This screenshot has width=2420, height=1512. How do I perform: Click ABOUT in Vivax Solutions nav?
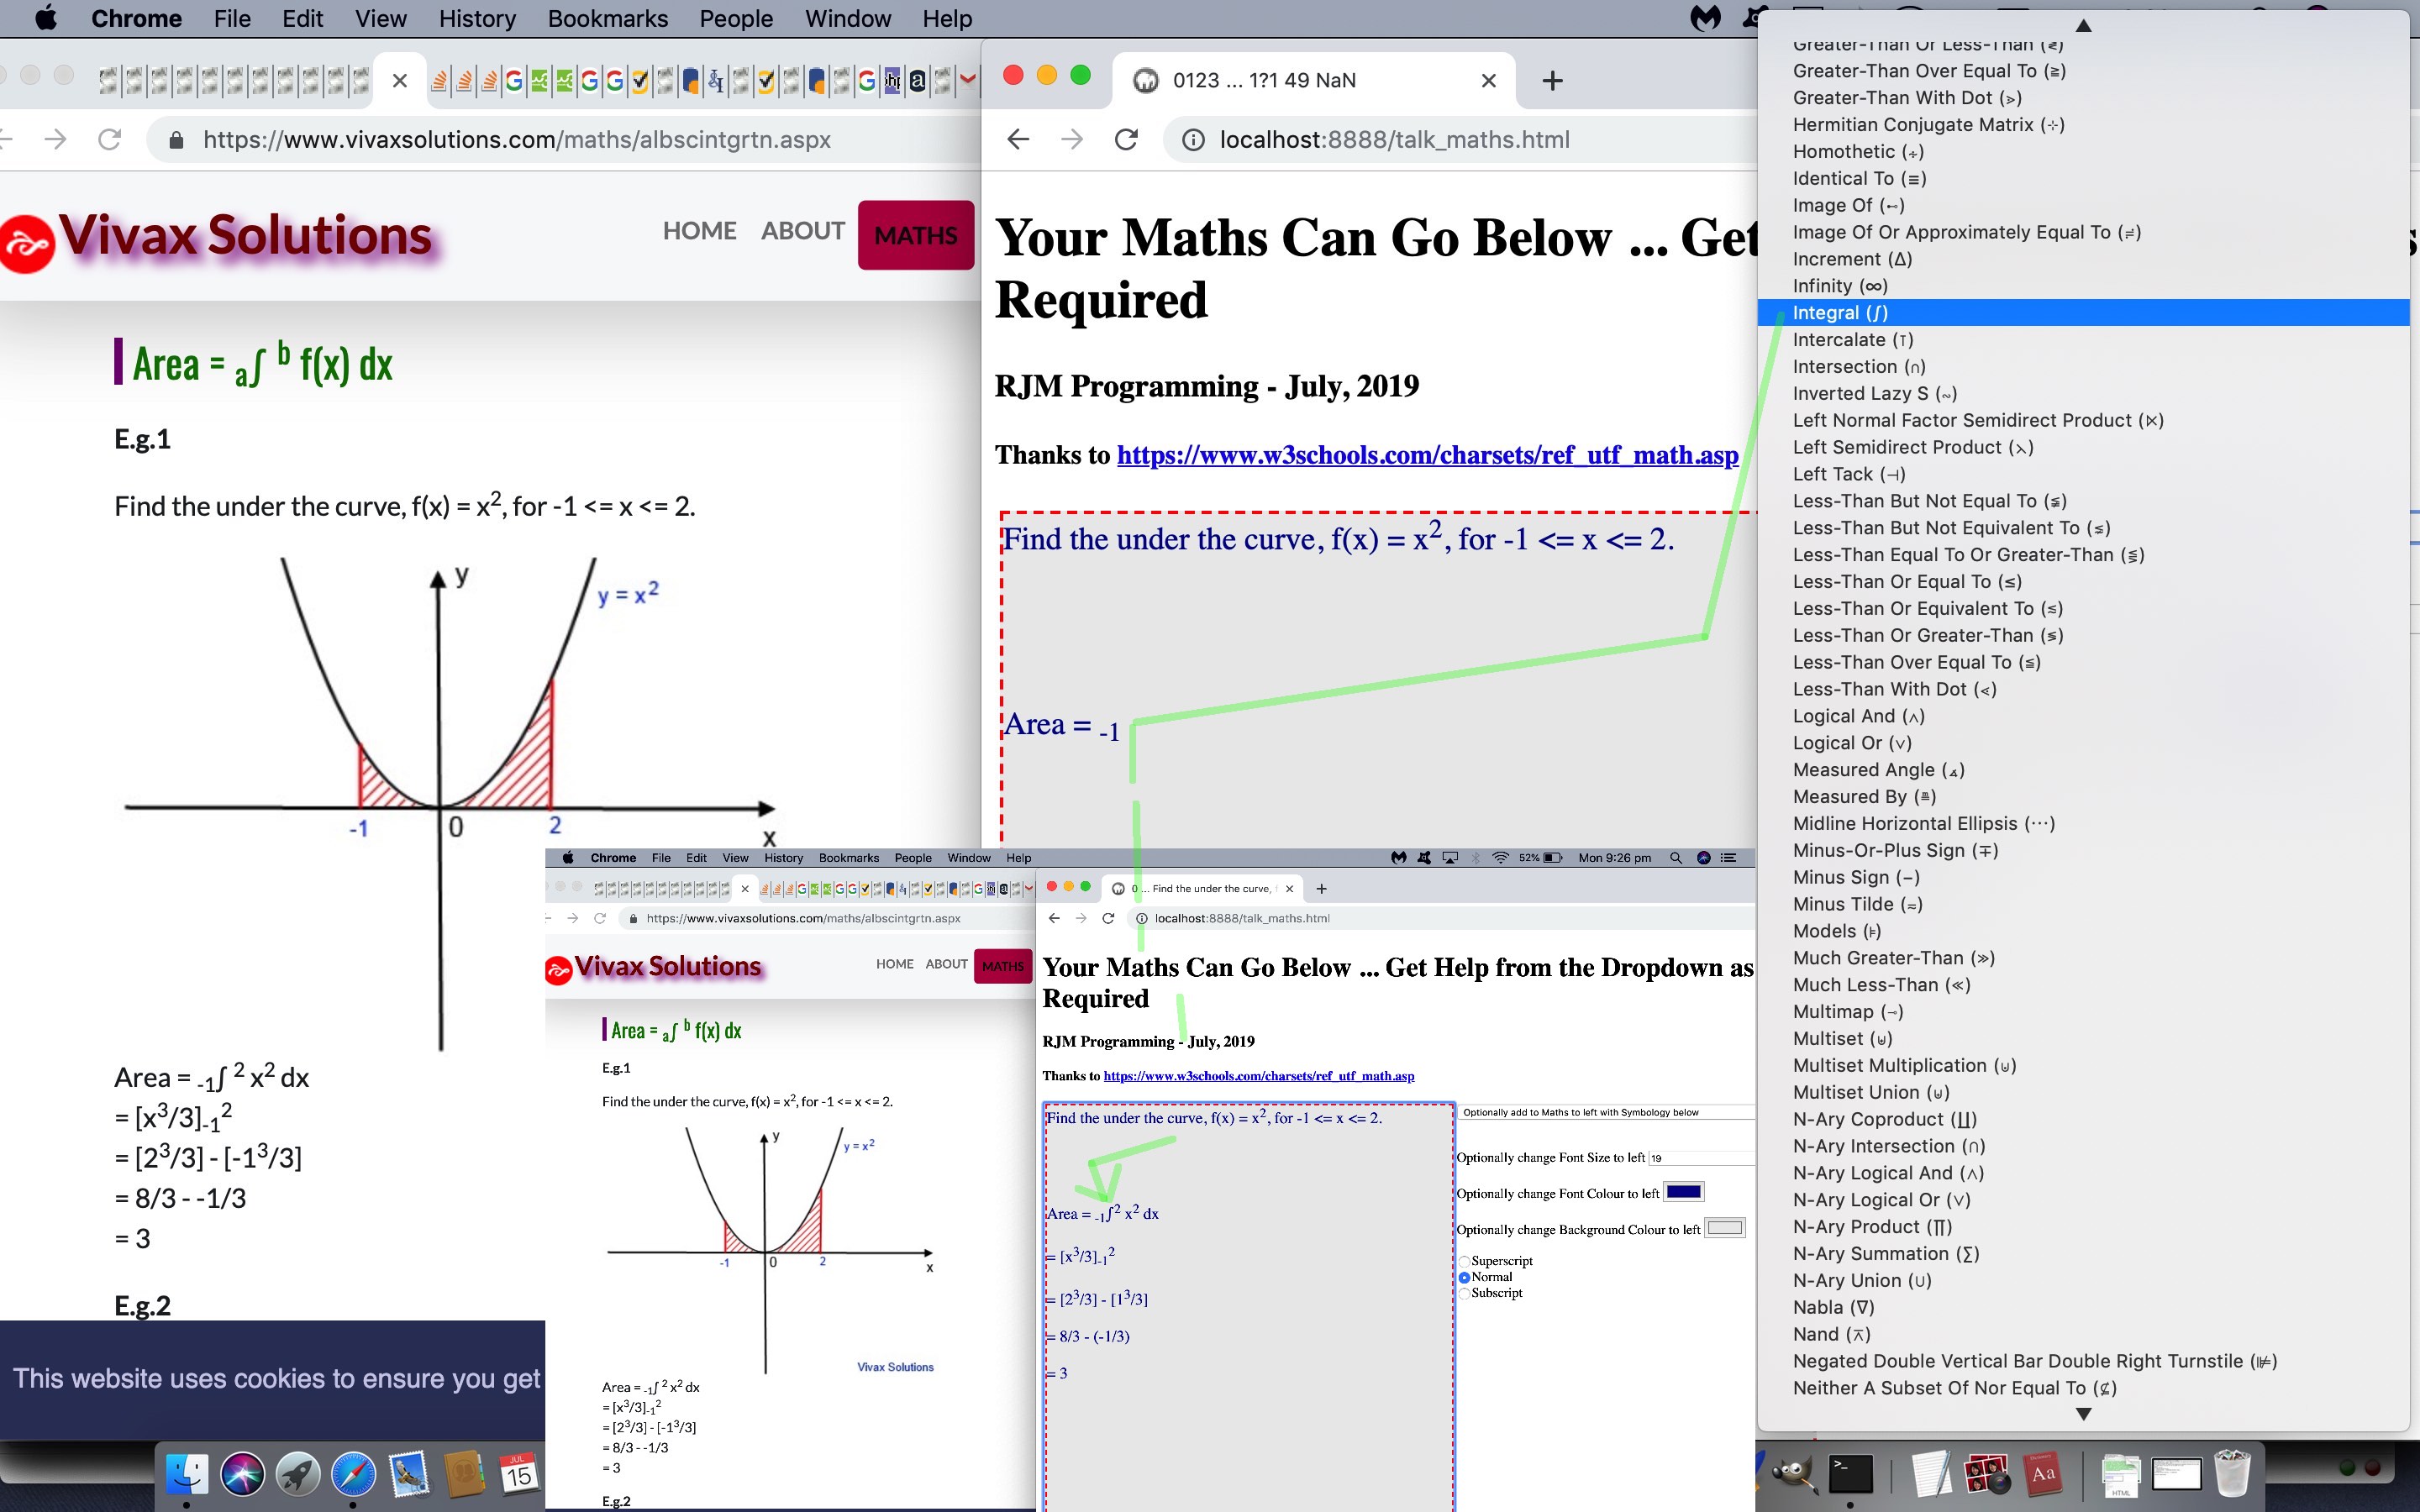pyautogui.click(x=802, y=231)
